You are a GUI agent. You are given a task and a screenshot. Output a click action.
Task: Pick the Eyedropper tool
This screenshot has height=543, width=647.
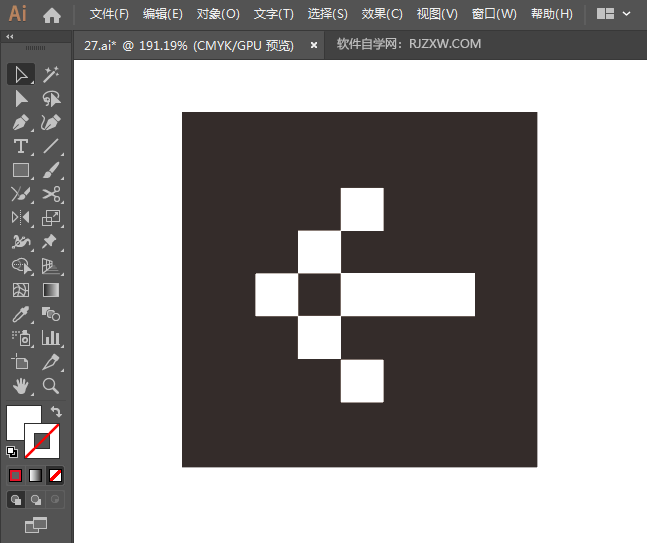pos(21,314)
